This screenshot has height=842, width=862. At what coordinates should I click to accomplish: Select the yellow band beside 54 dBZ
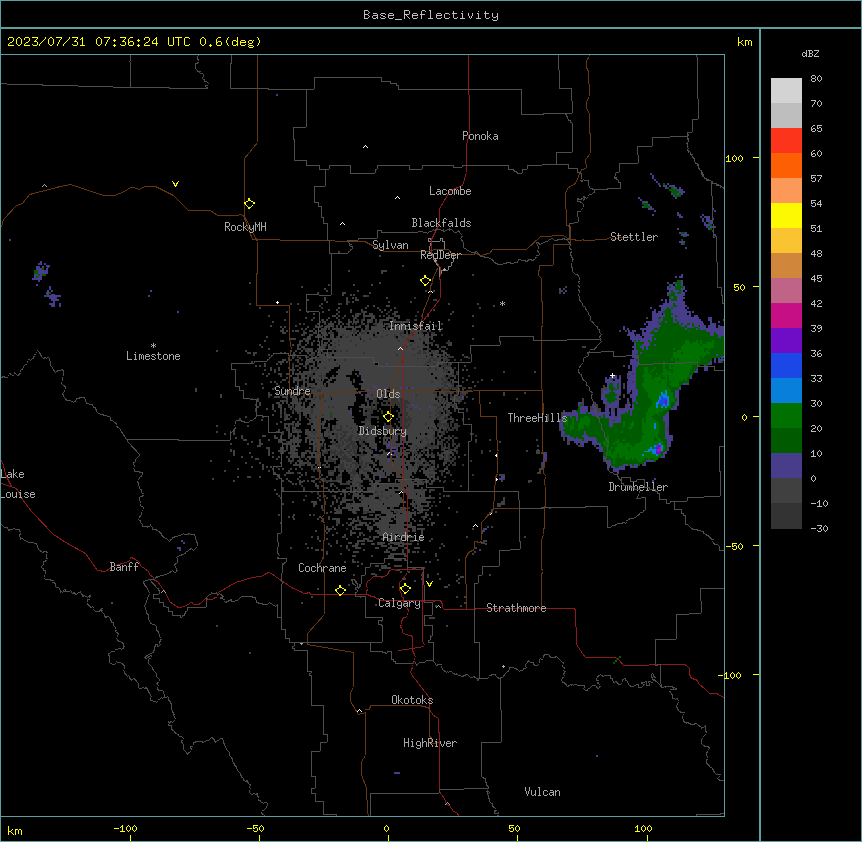pos(786,215)
